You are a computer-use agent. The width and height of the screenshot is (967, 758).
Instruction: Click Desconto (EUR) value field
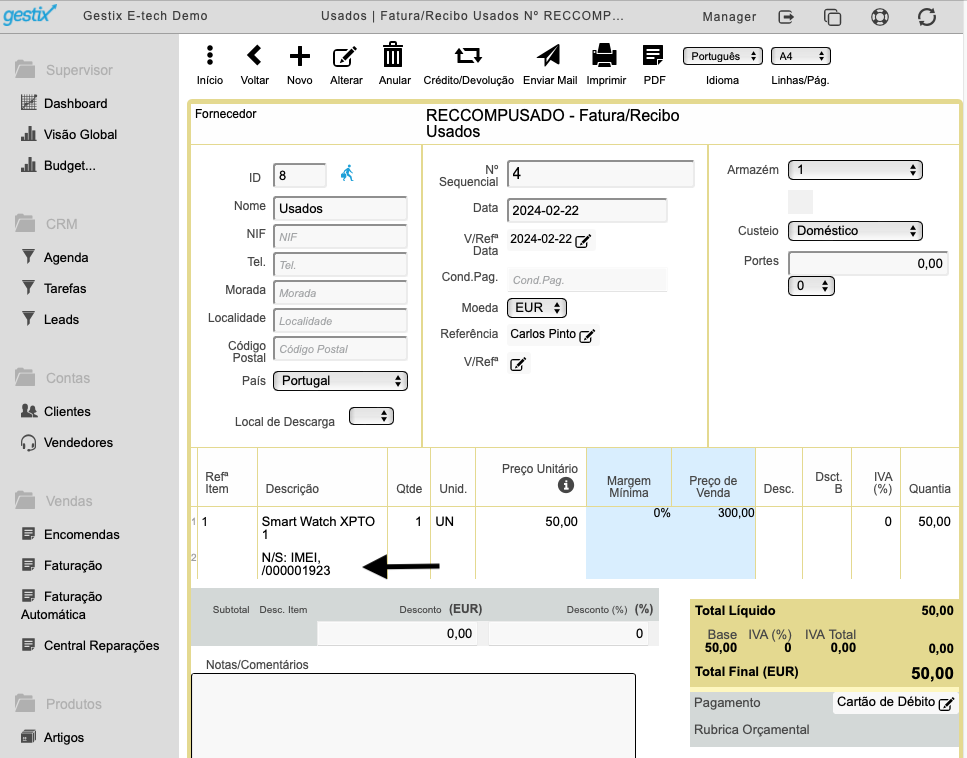point(397,633)
